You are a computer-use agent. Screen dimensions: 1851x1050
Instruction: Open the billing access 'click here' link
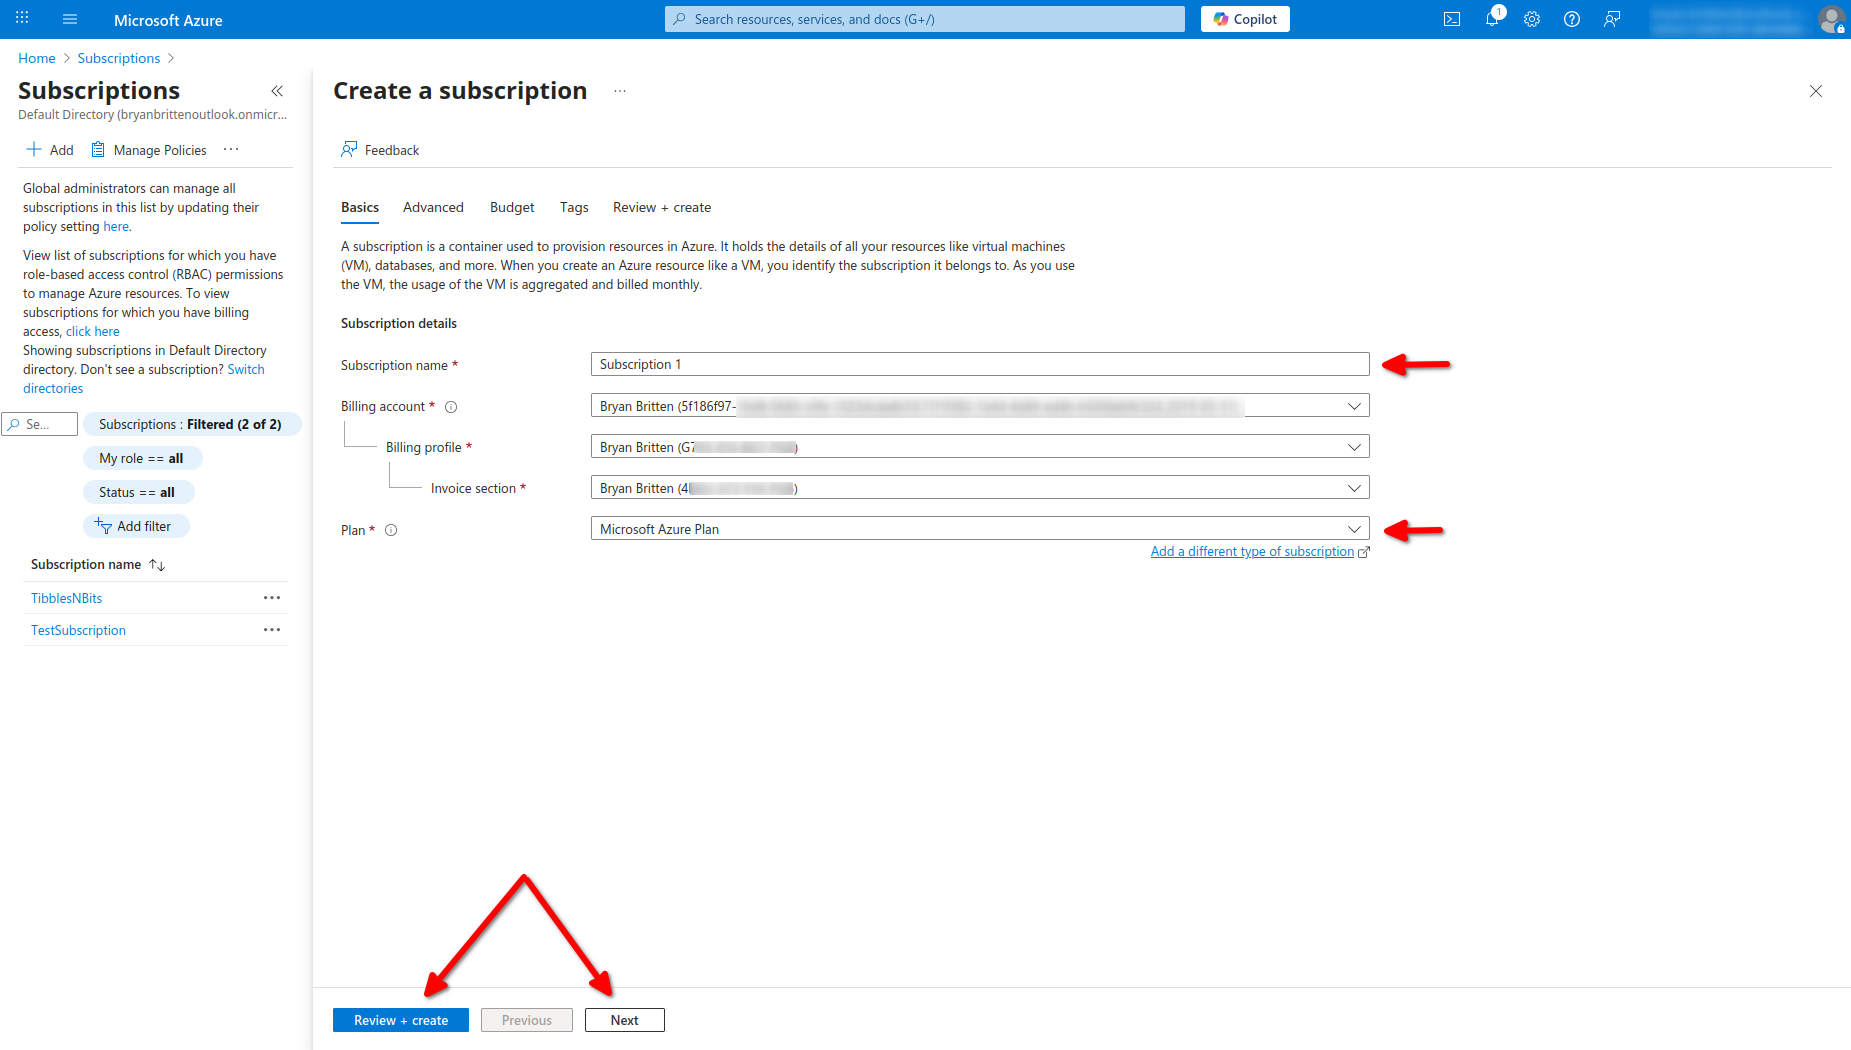(x=93, y=332)
